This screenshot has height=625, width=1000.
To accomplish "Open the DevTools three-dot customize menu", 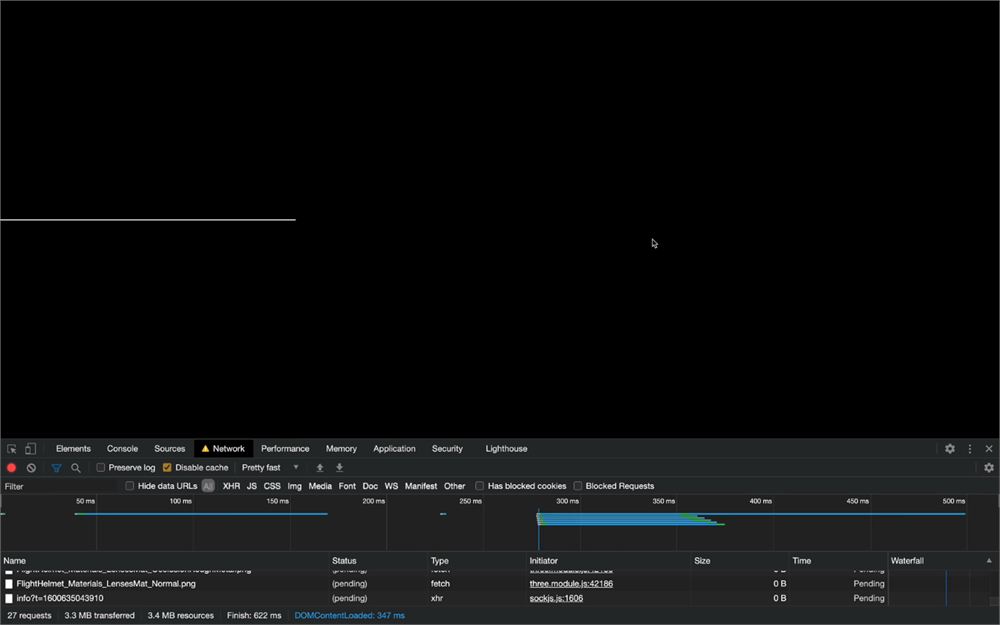I will [x=969, y=449].
